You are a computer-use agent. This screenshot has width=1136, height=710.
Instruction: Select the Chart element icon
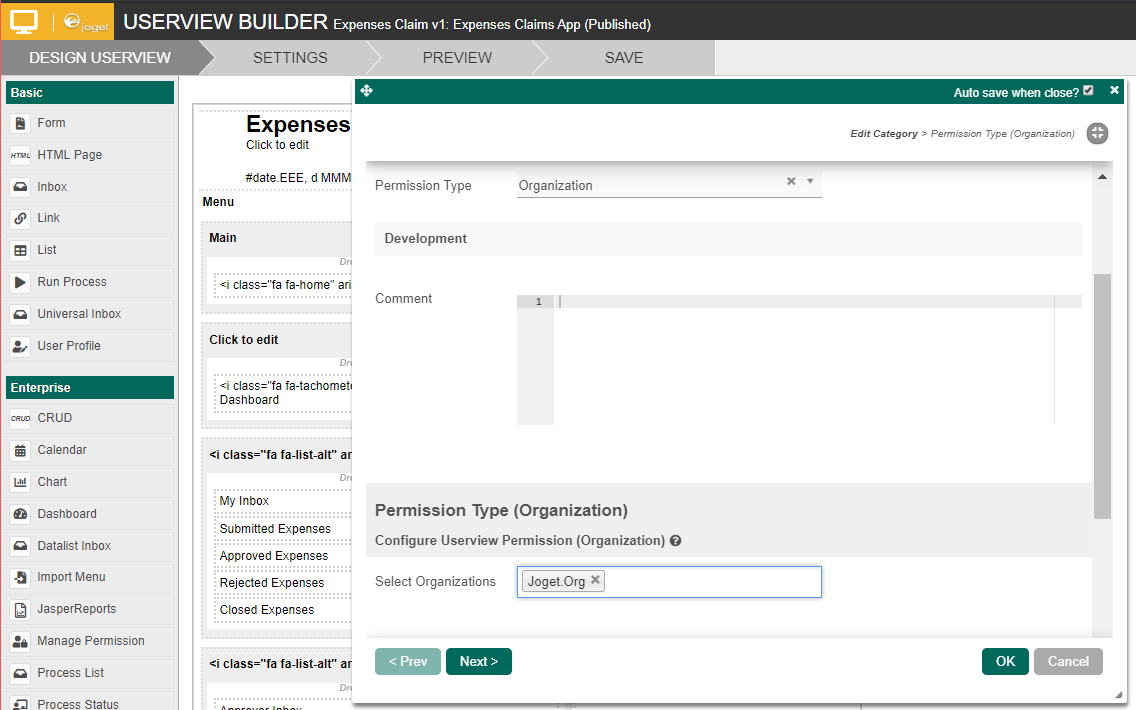[20, 482]
